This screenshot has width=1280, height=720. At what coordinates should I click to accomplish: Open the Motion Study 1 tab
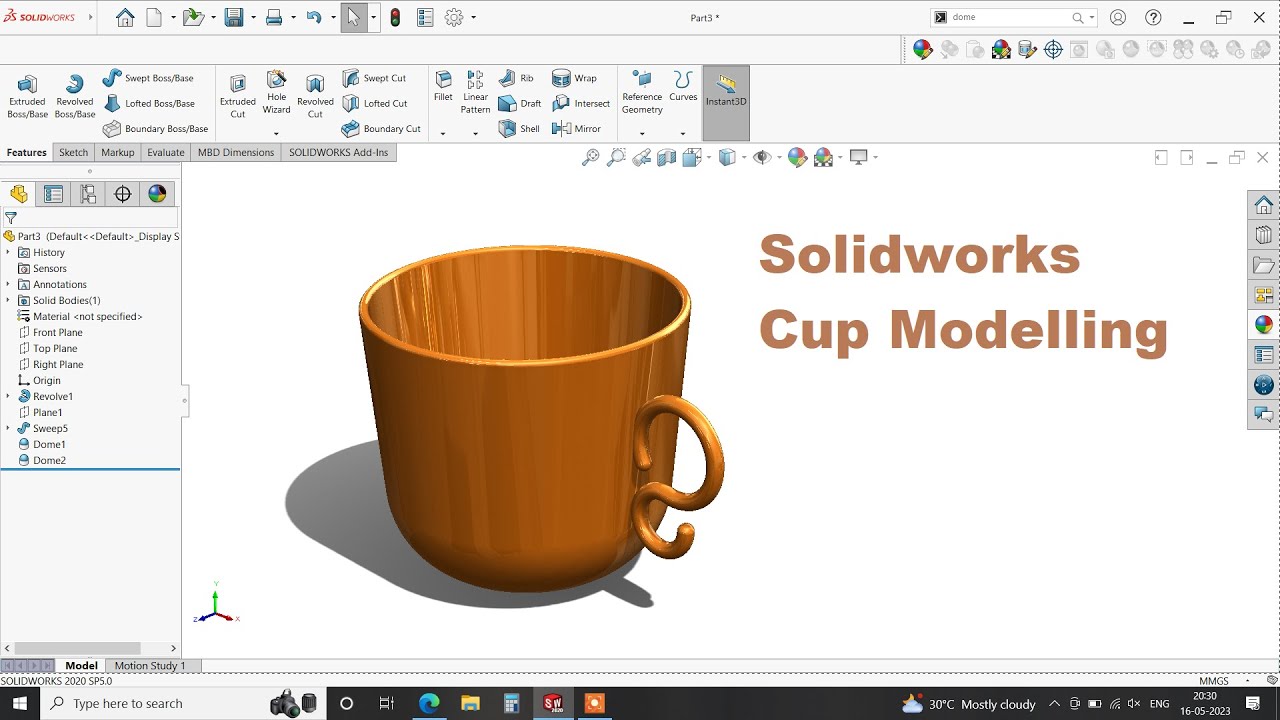[x=150, y=666]
